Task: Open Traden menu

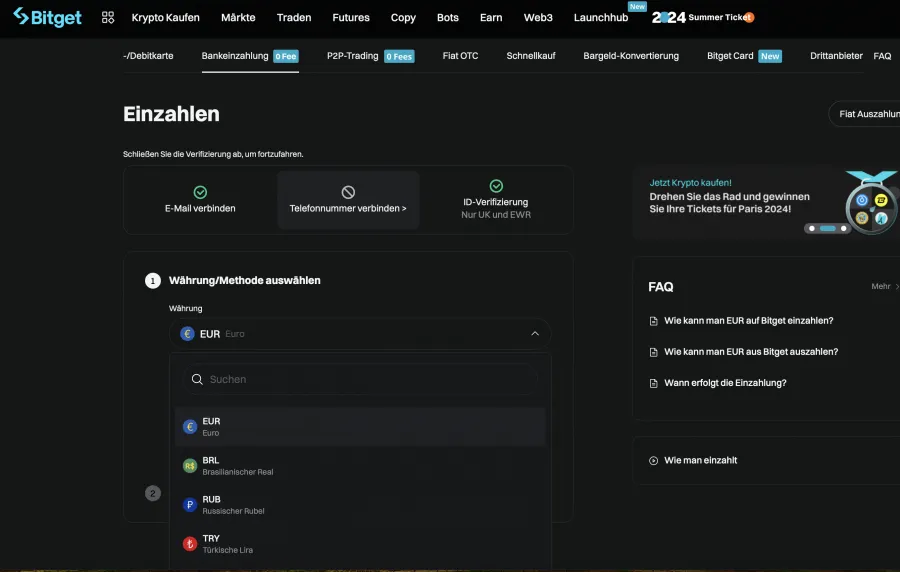Action: tap(294, 18)
